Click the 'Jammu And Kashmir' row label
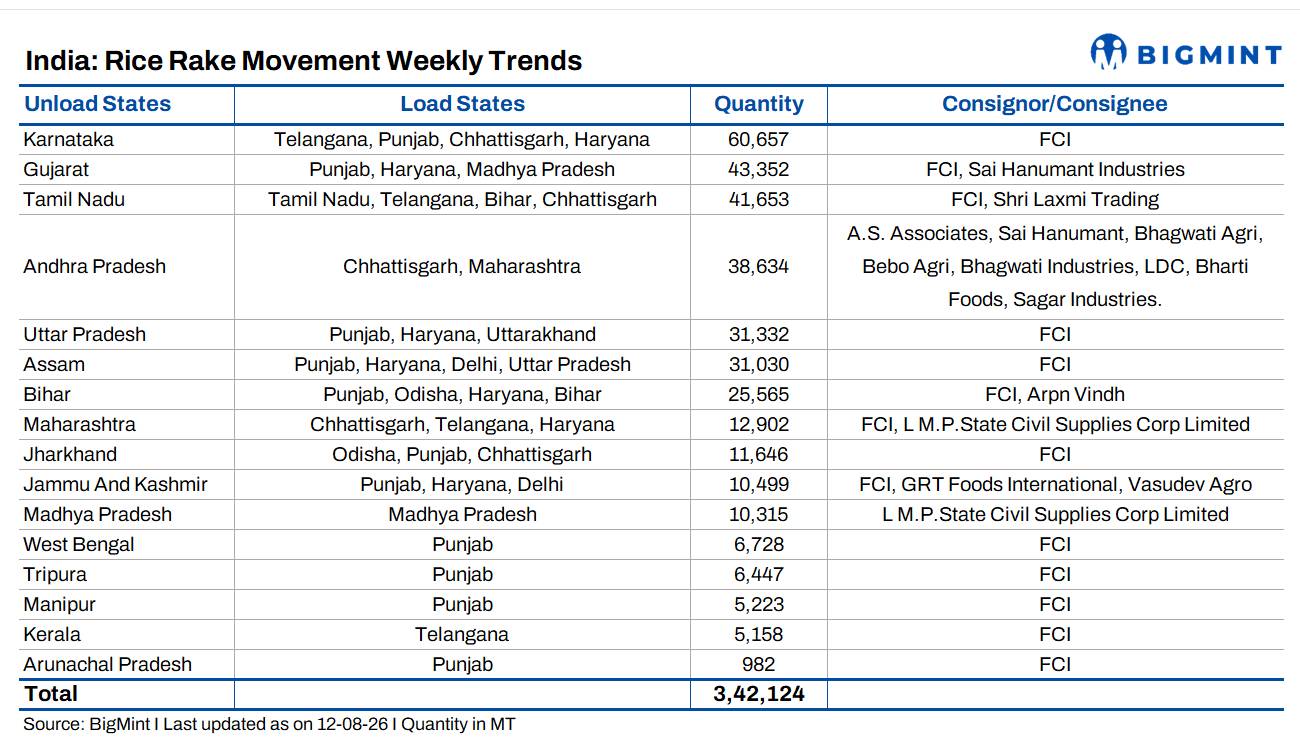 point(116,484)
